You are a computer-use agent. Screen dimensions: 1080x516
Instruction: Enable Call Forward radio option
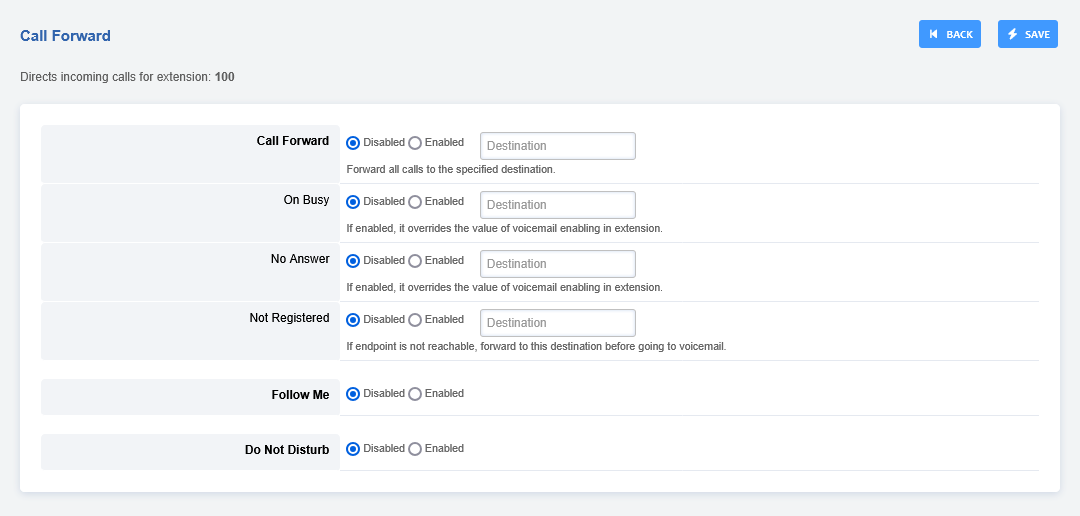[x=415, y=143]
